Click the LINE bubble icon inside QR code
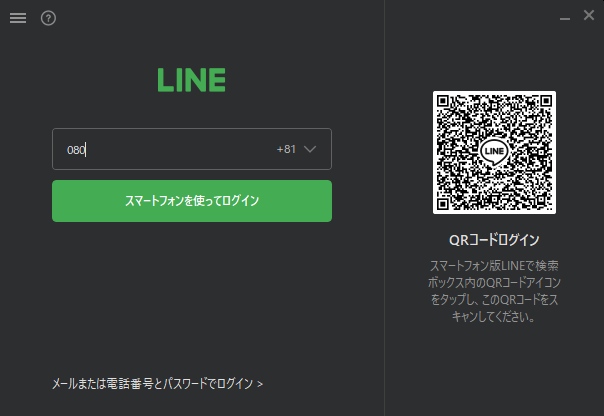 [494, 152]
